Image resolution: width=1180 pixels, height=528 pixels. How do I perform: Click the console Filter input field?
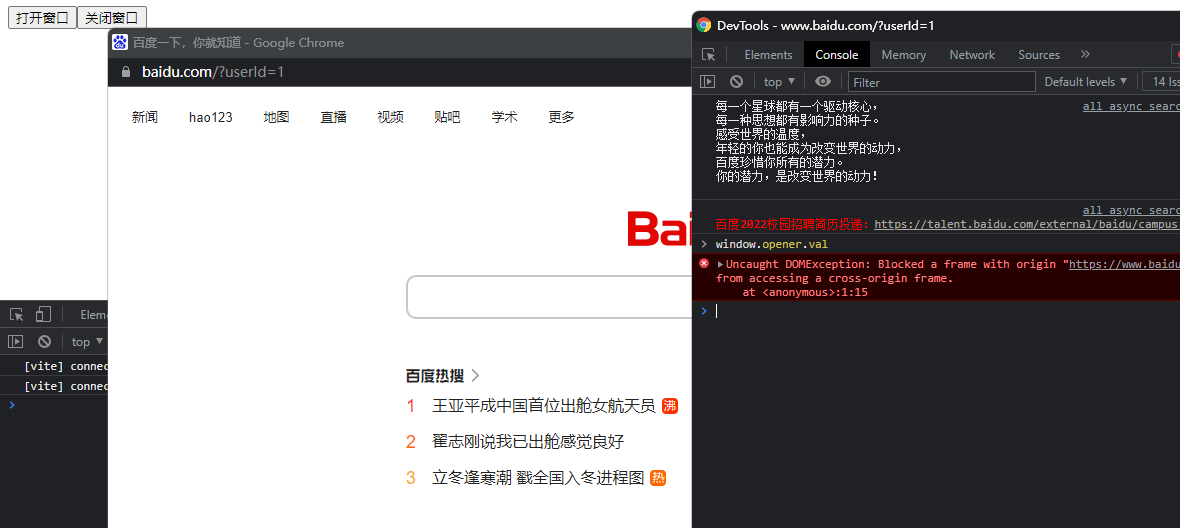pyautogui.click(x=941, y=82)
